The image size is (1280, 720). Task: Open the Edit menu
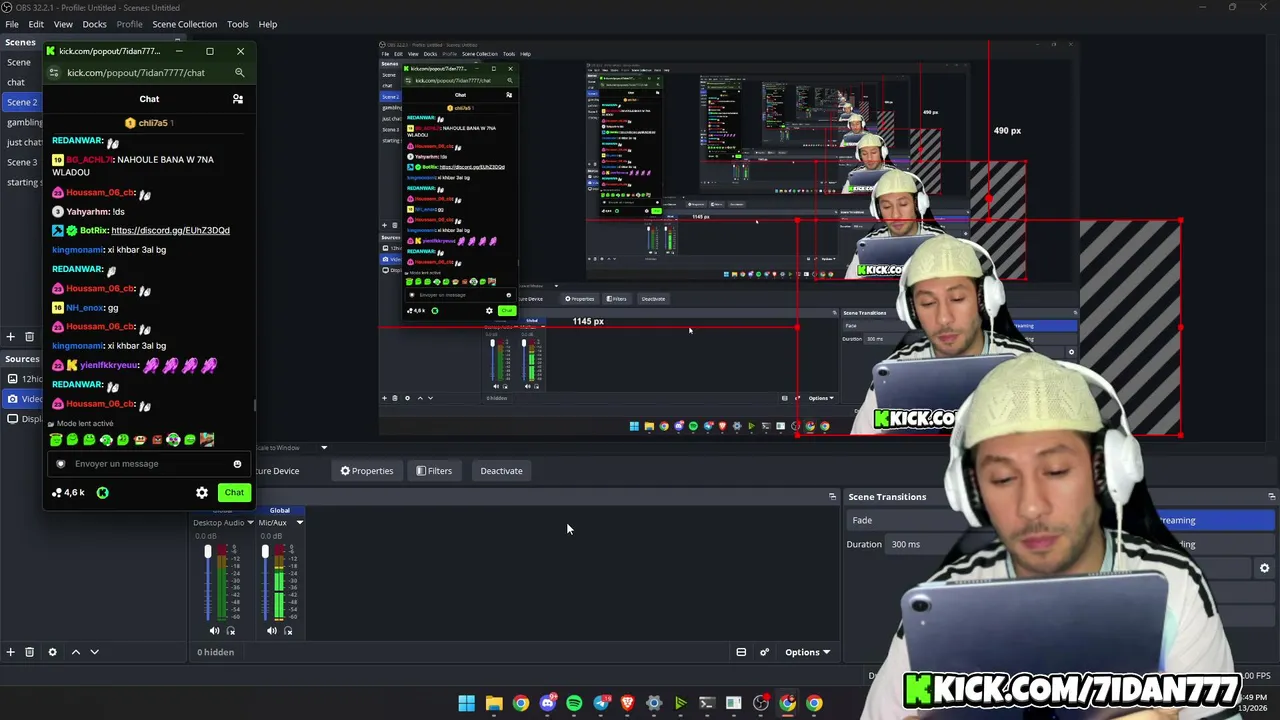(x=36, y=24)
